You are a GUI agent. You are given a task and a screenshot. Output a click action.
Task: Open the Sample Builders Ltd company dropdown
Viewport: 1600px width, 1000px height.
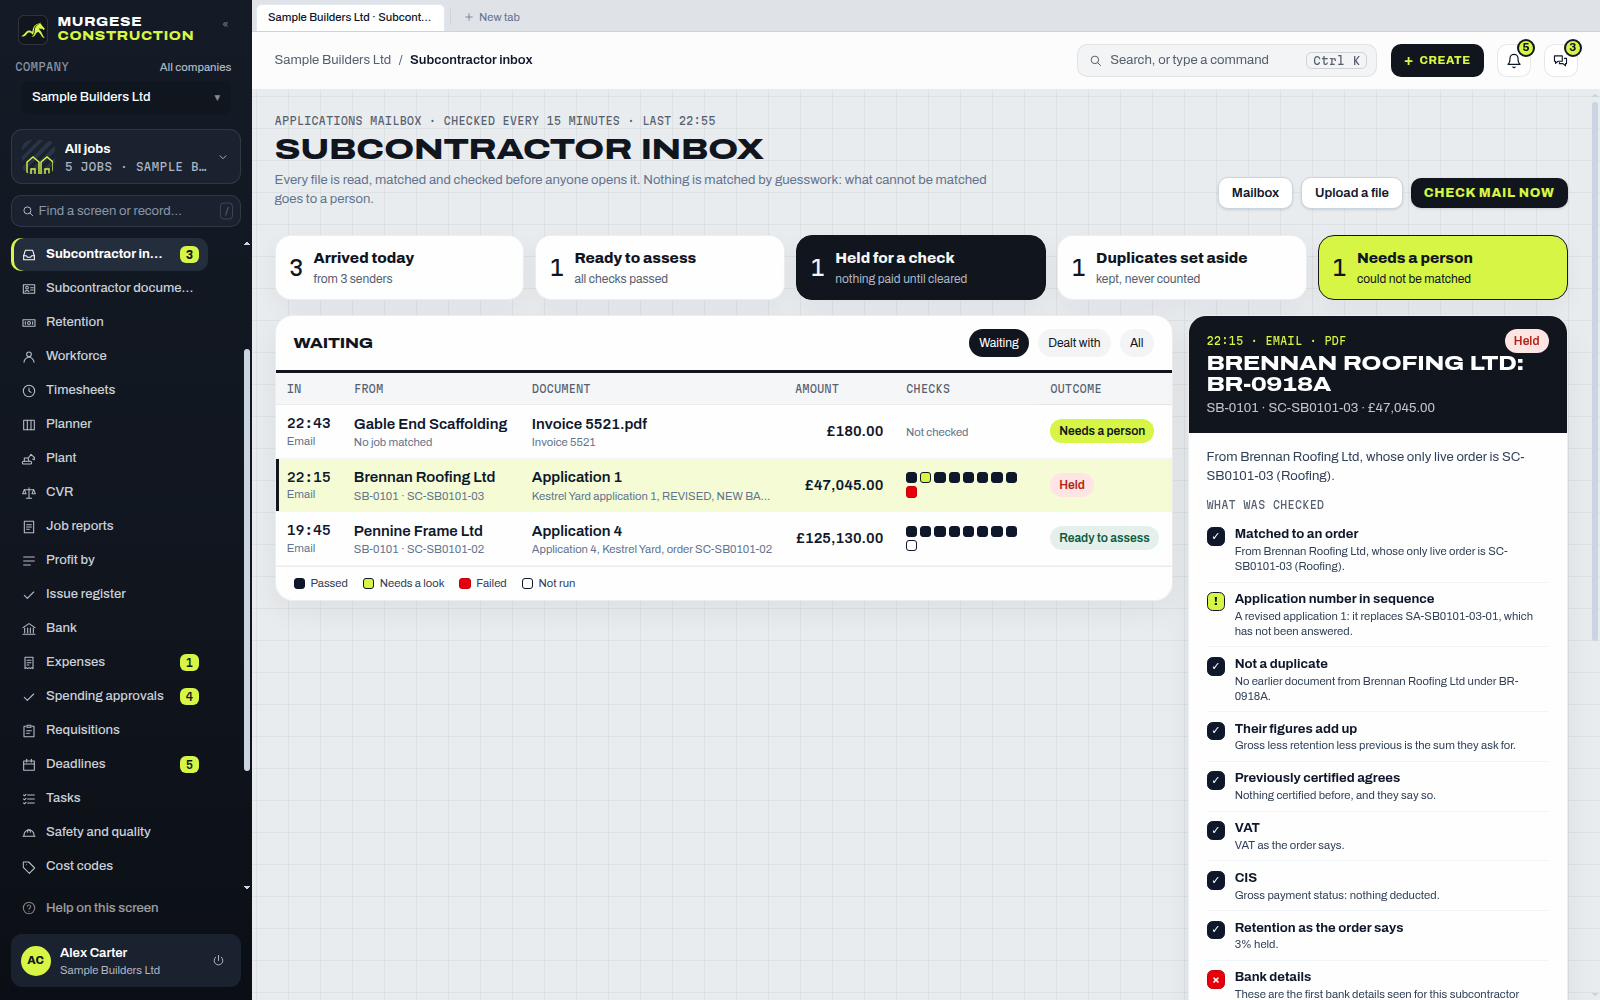coord(126,97)
